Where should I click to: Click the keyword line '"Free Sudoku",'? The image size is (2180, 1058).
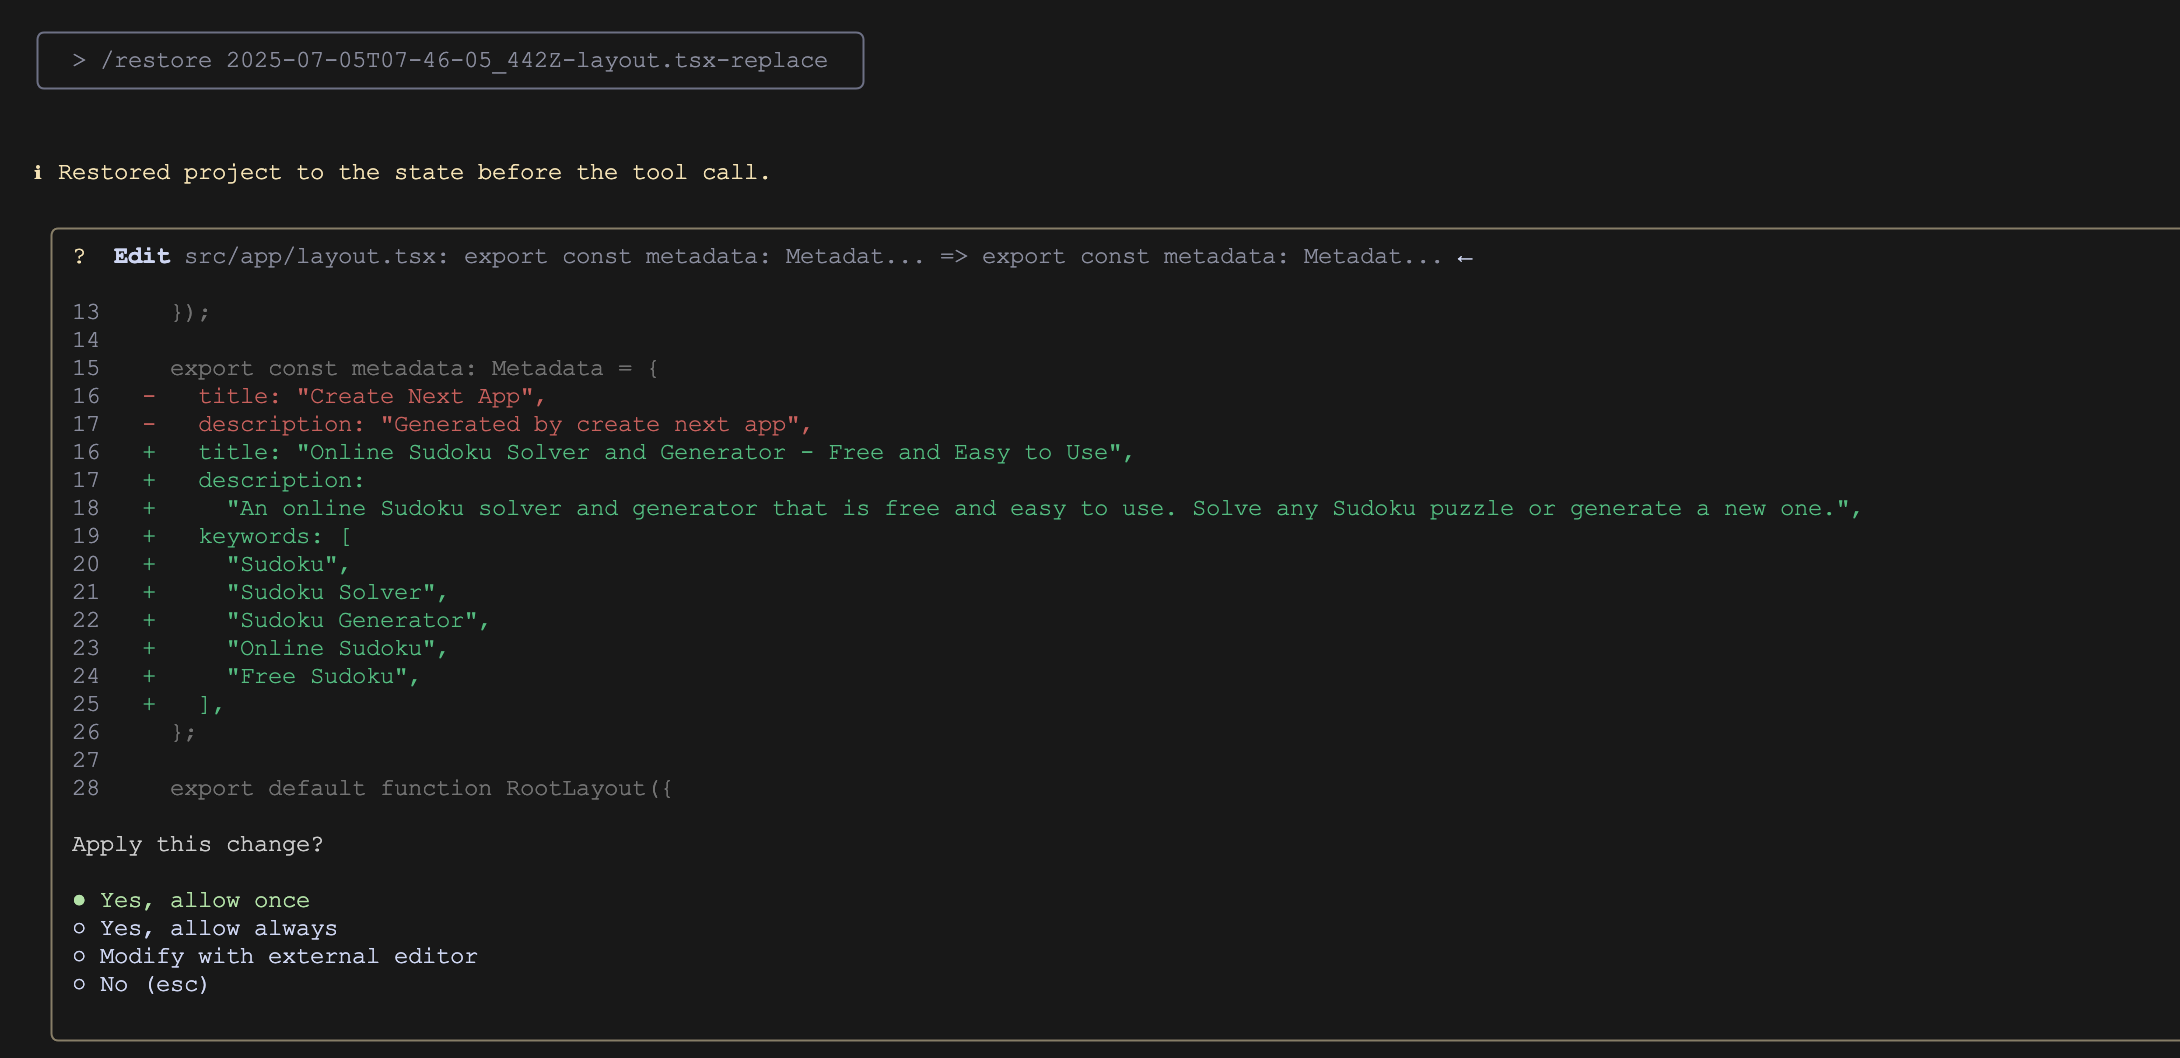click(323, 677)
